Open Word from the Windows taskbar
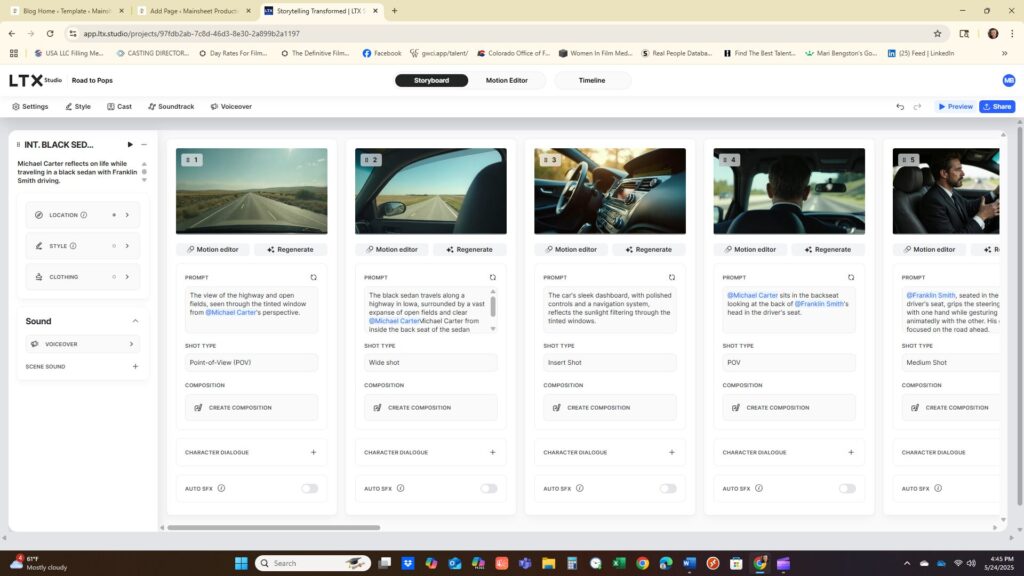The height and width of the screenshot is (576, 1024). click(x=688, y=563)
